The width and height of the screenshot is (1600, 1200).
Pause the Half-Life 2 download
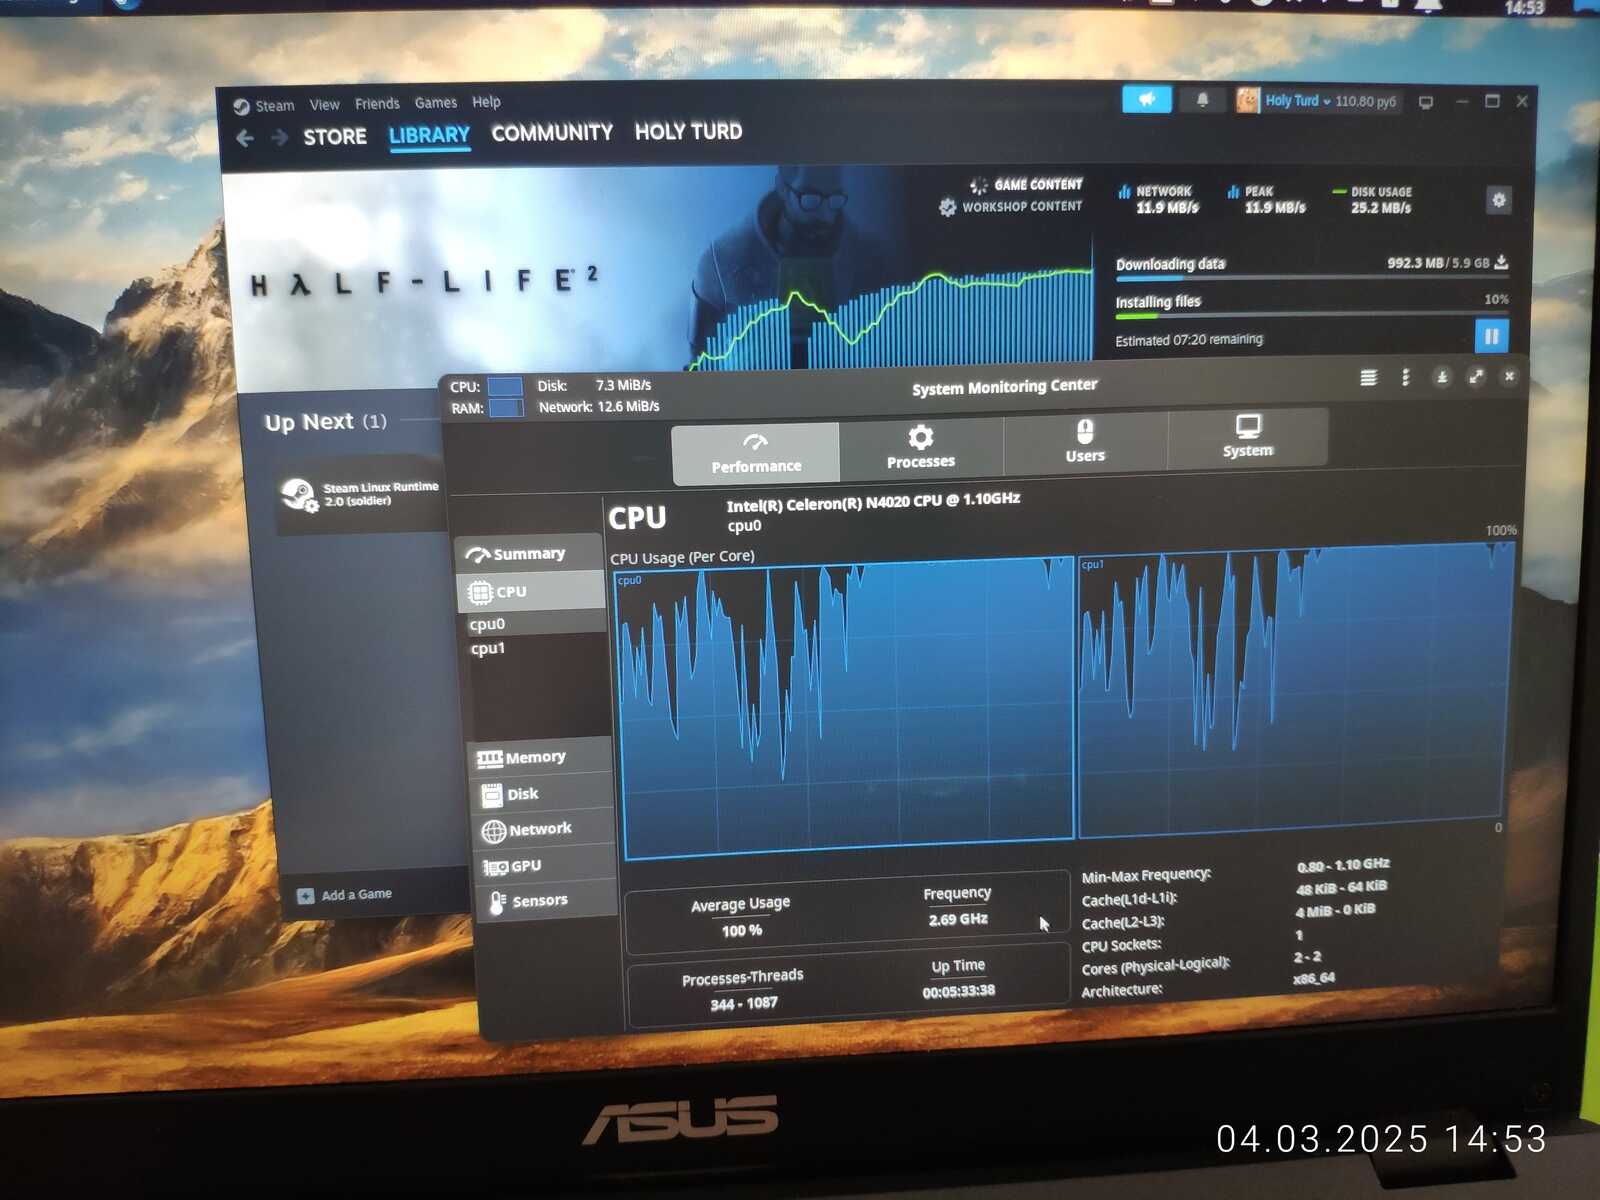(1491, 336)
